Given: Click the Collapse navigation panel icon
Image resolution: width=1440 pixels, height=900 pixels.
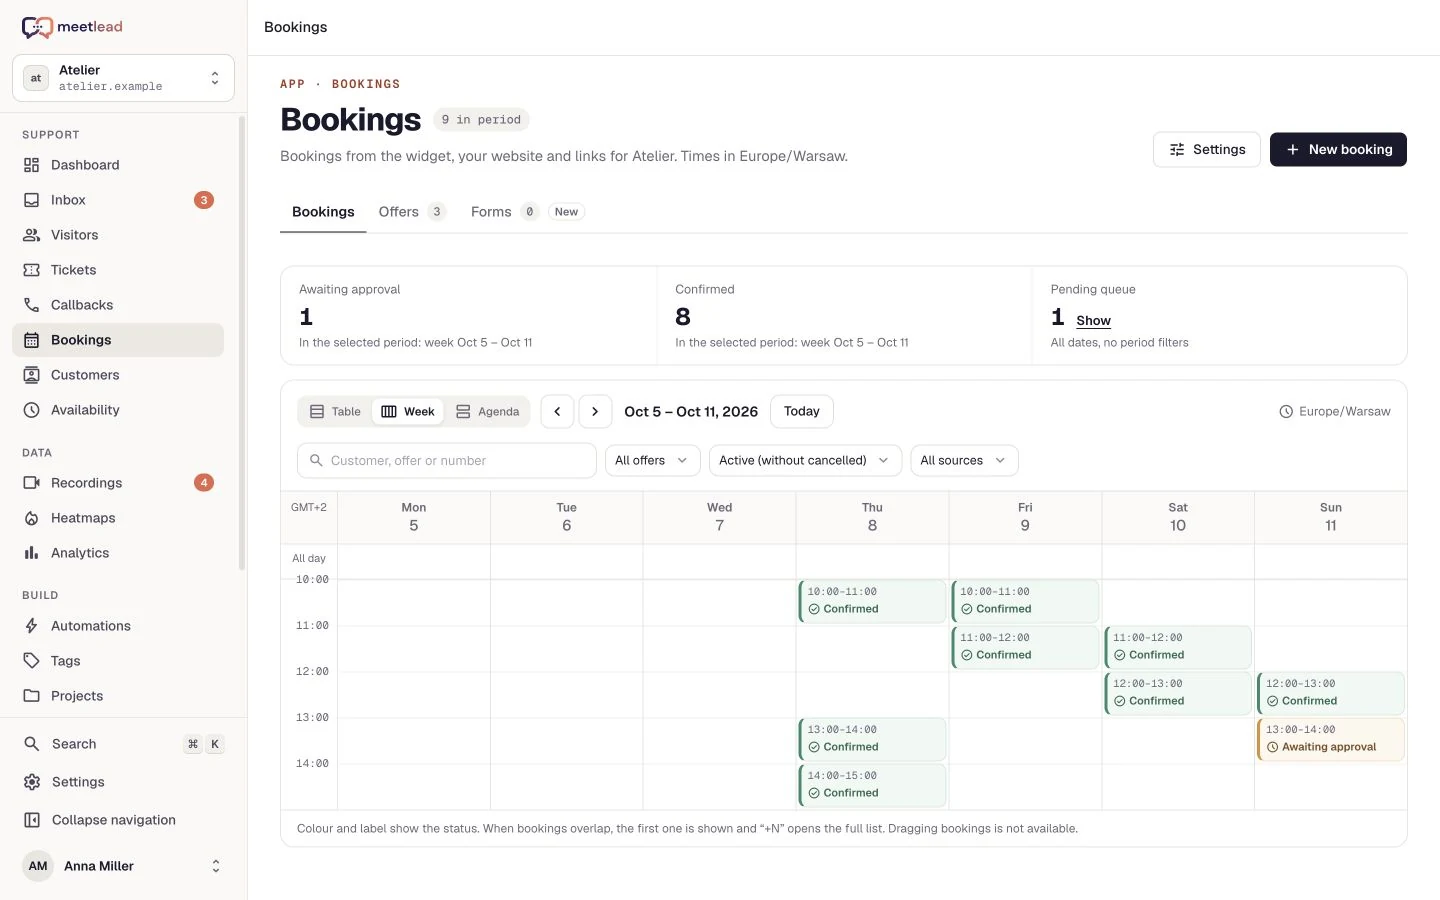Looking at the screenshot, I should pyautogui.click(x=32, y=820).
